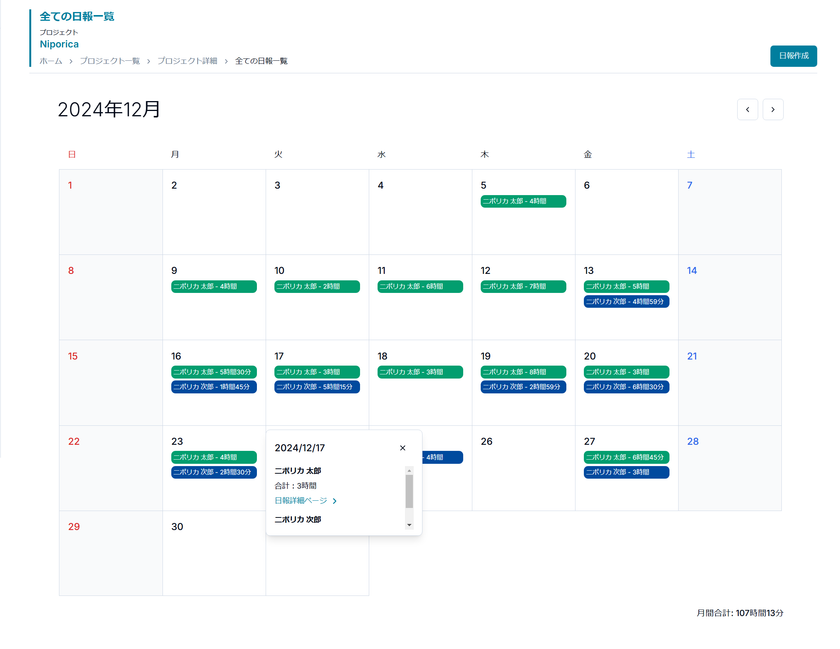Select the blue ニポリカ次郎 badge on December 13
Viewport: 840px width, 649px height.
pos(626,302)
